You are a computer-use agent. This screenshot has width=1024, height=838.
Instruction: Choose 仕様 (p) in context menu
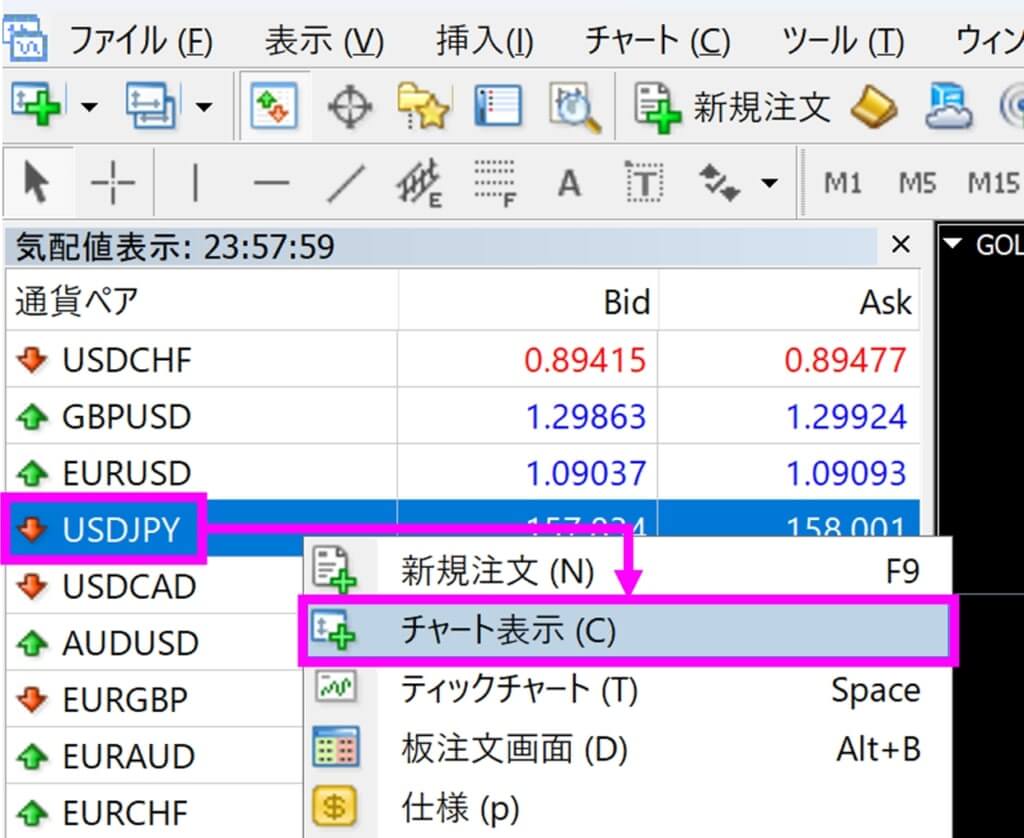coord(627,807)
